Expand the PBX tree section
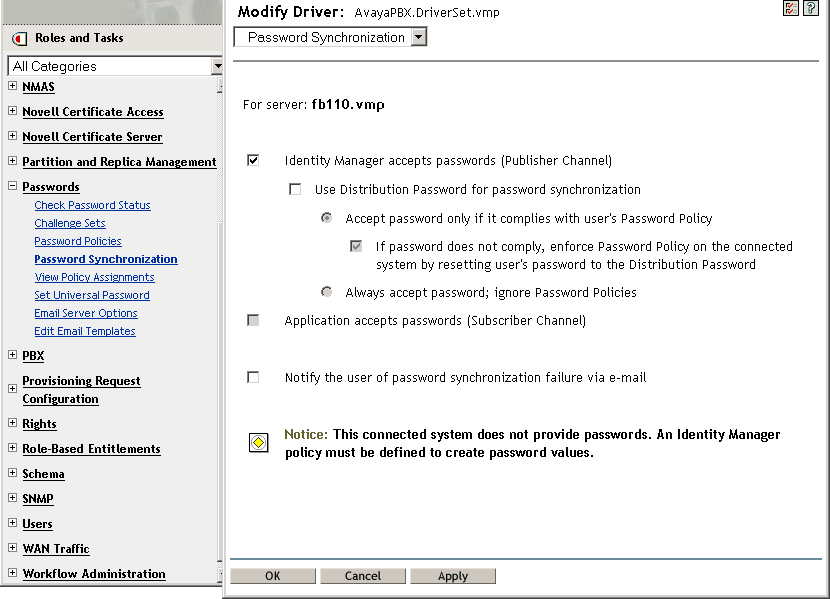830x599 pixels. pyautogui.click(x=10, y=356)
